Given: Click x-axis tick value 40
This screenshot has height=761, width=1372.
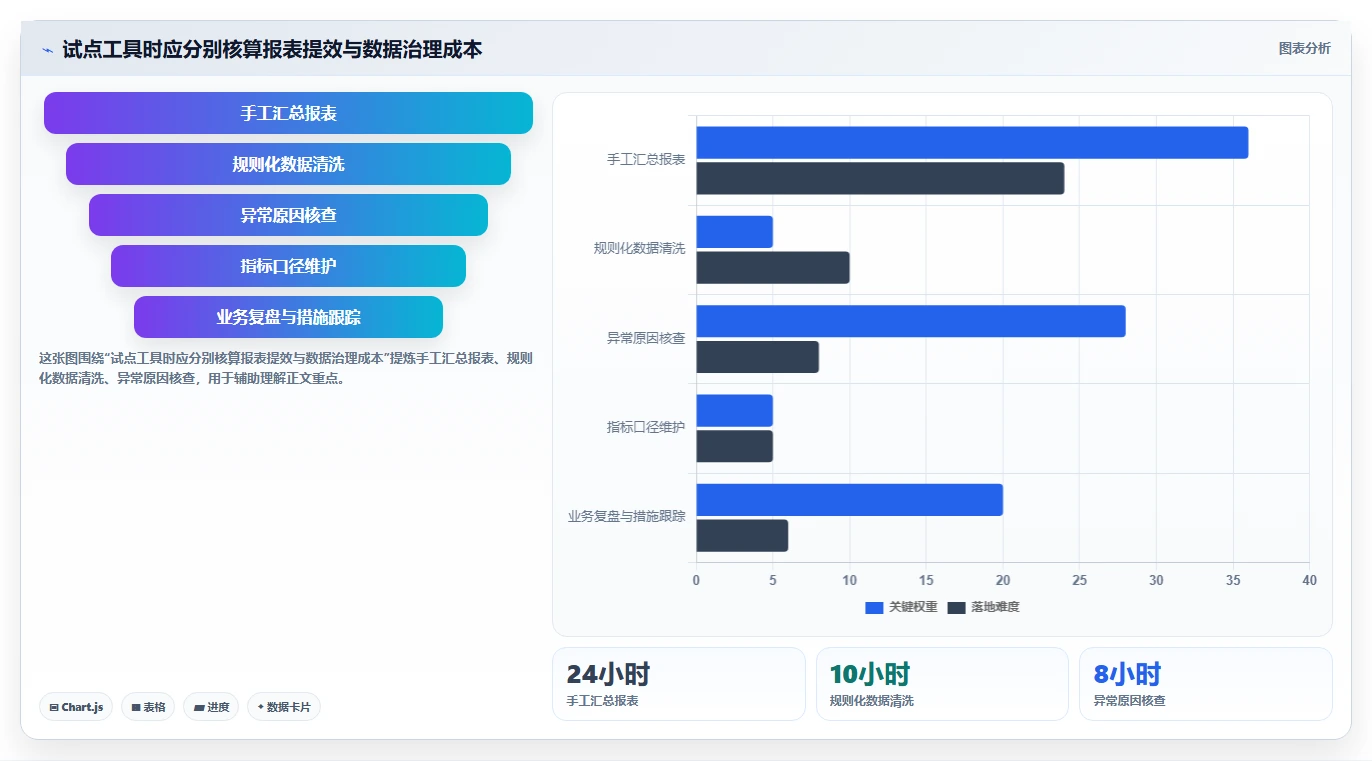Looking at the screenshot, I should pyautogui.click(x=1309, y=581).
